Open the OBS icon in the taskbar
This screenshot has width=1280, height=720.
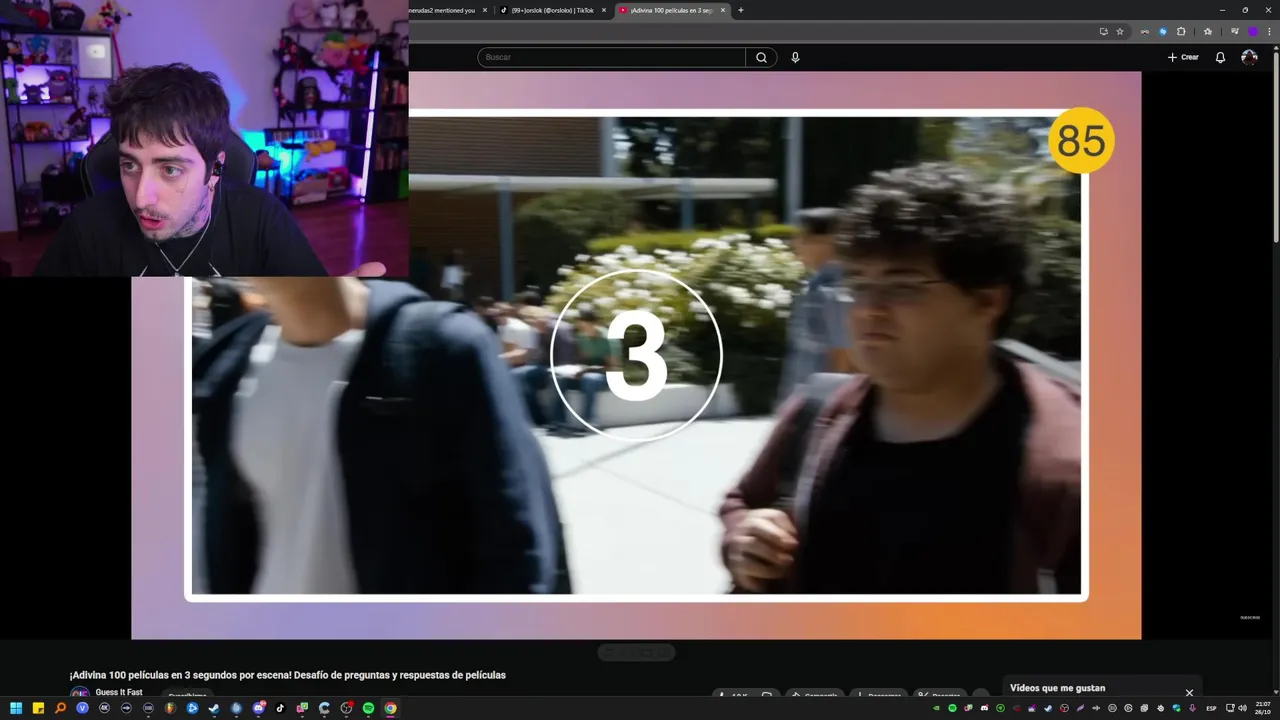pos(346,708)
